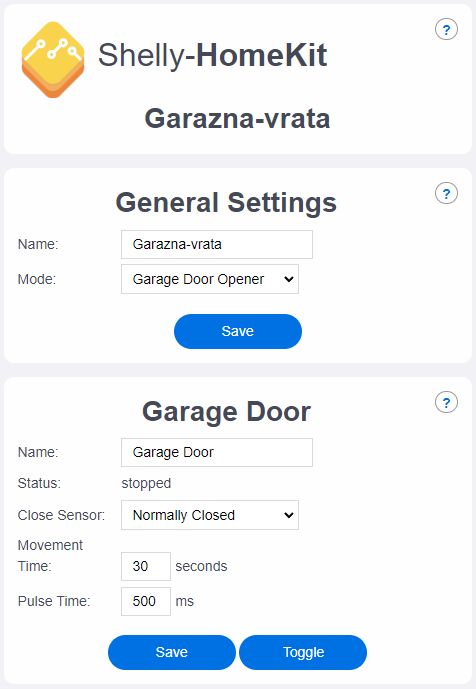Click the Garazna-vrata device heading

237,119
